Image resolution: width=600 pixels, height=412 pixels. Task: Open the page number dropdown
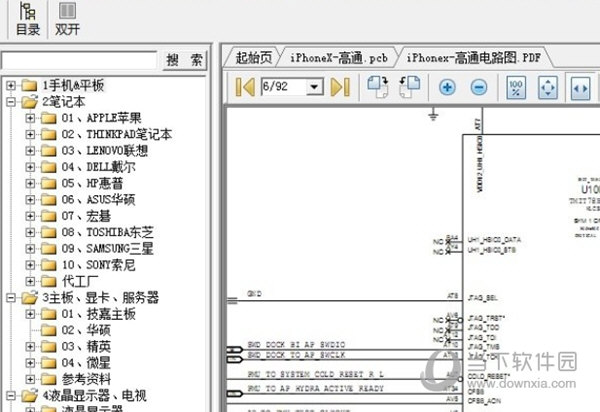(x=316, y=88)
